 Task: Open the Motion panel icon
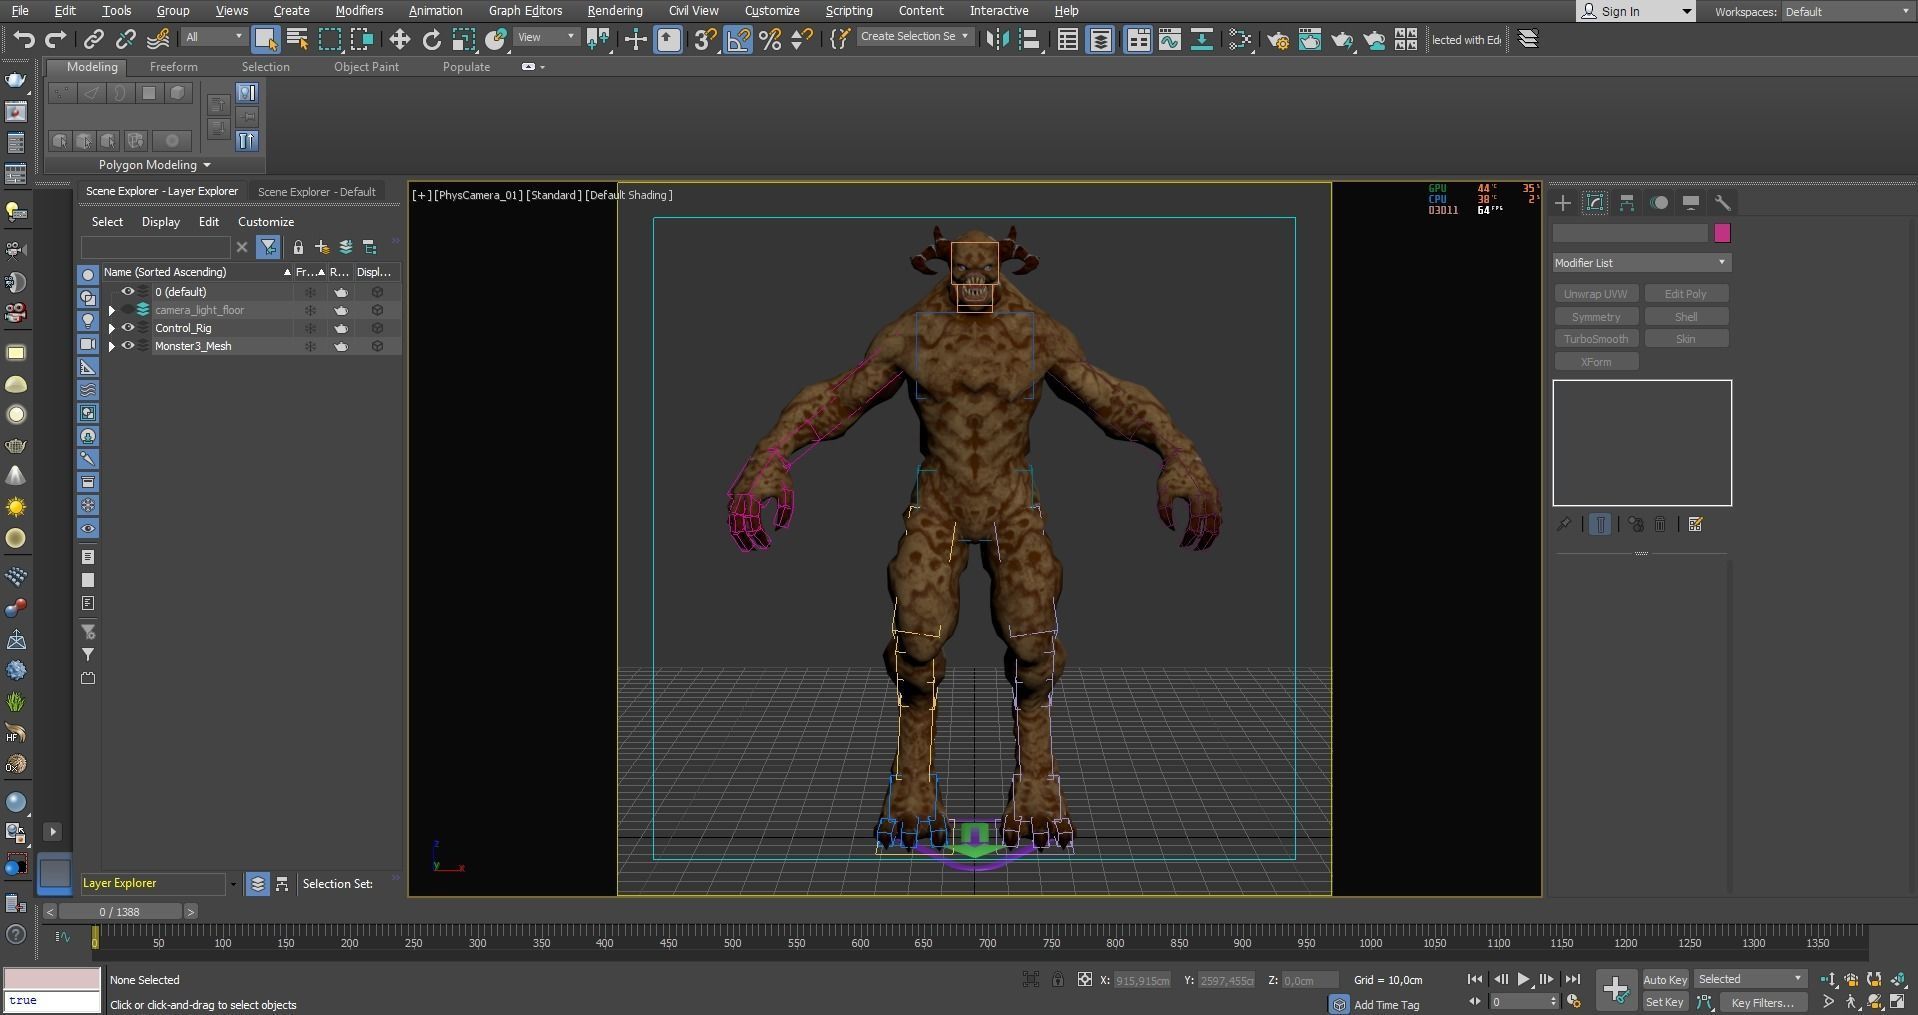1659,203
